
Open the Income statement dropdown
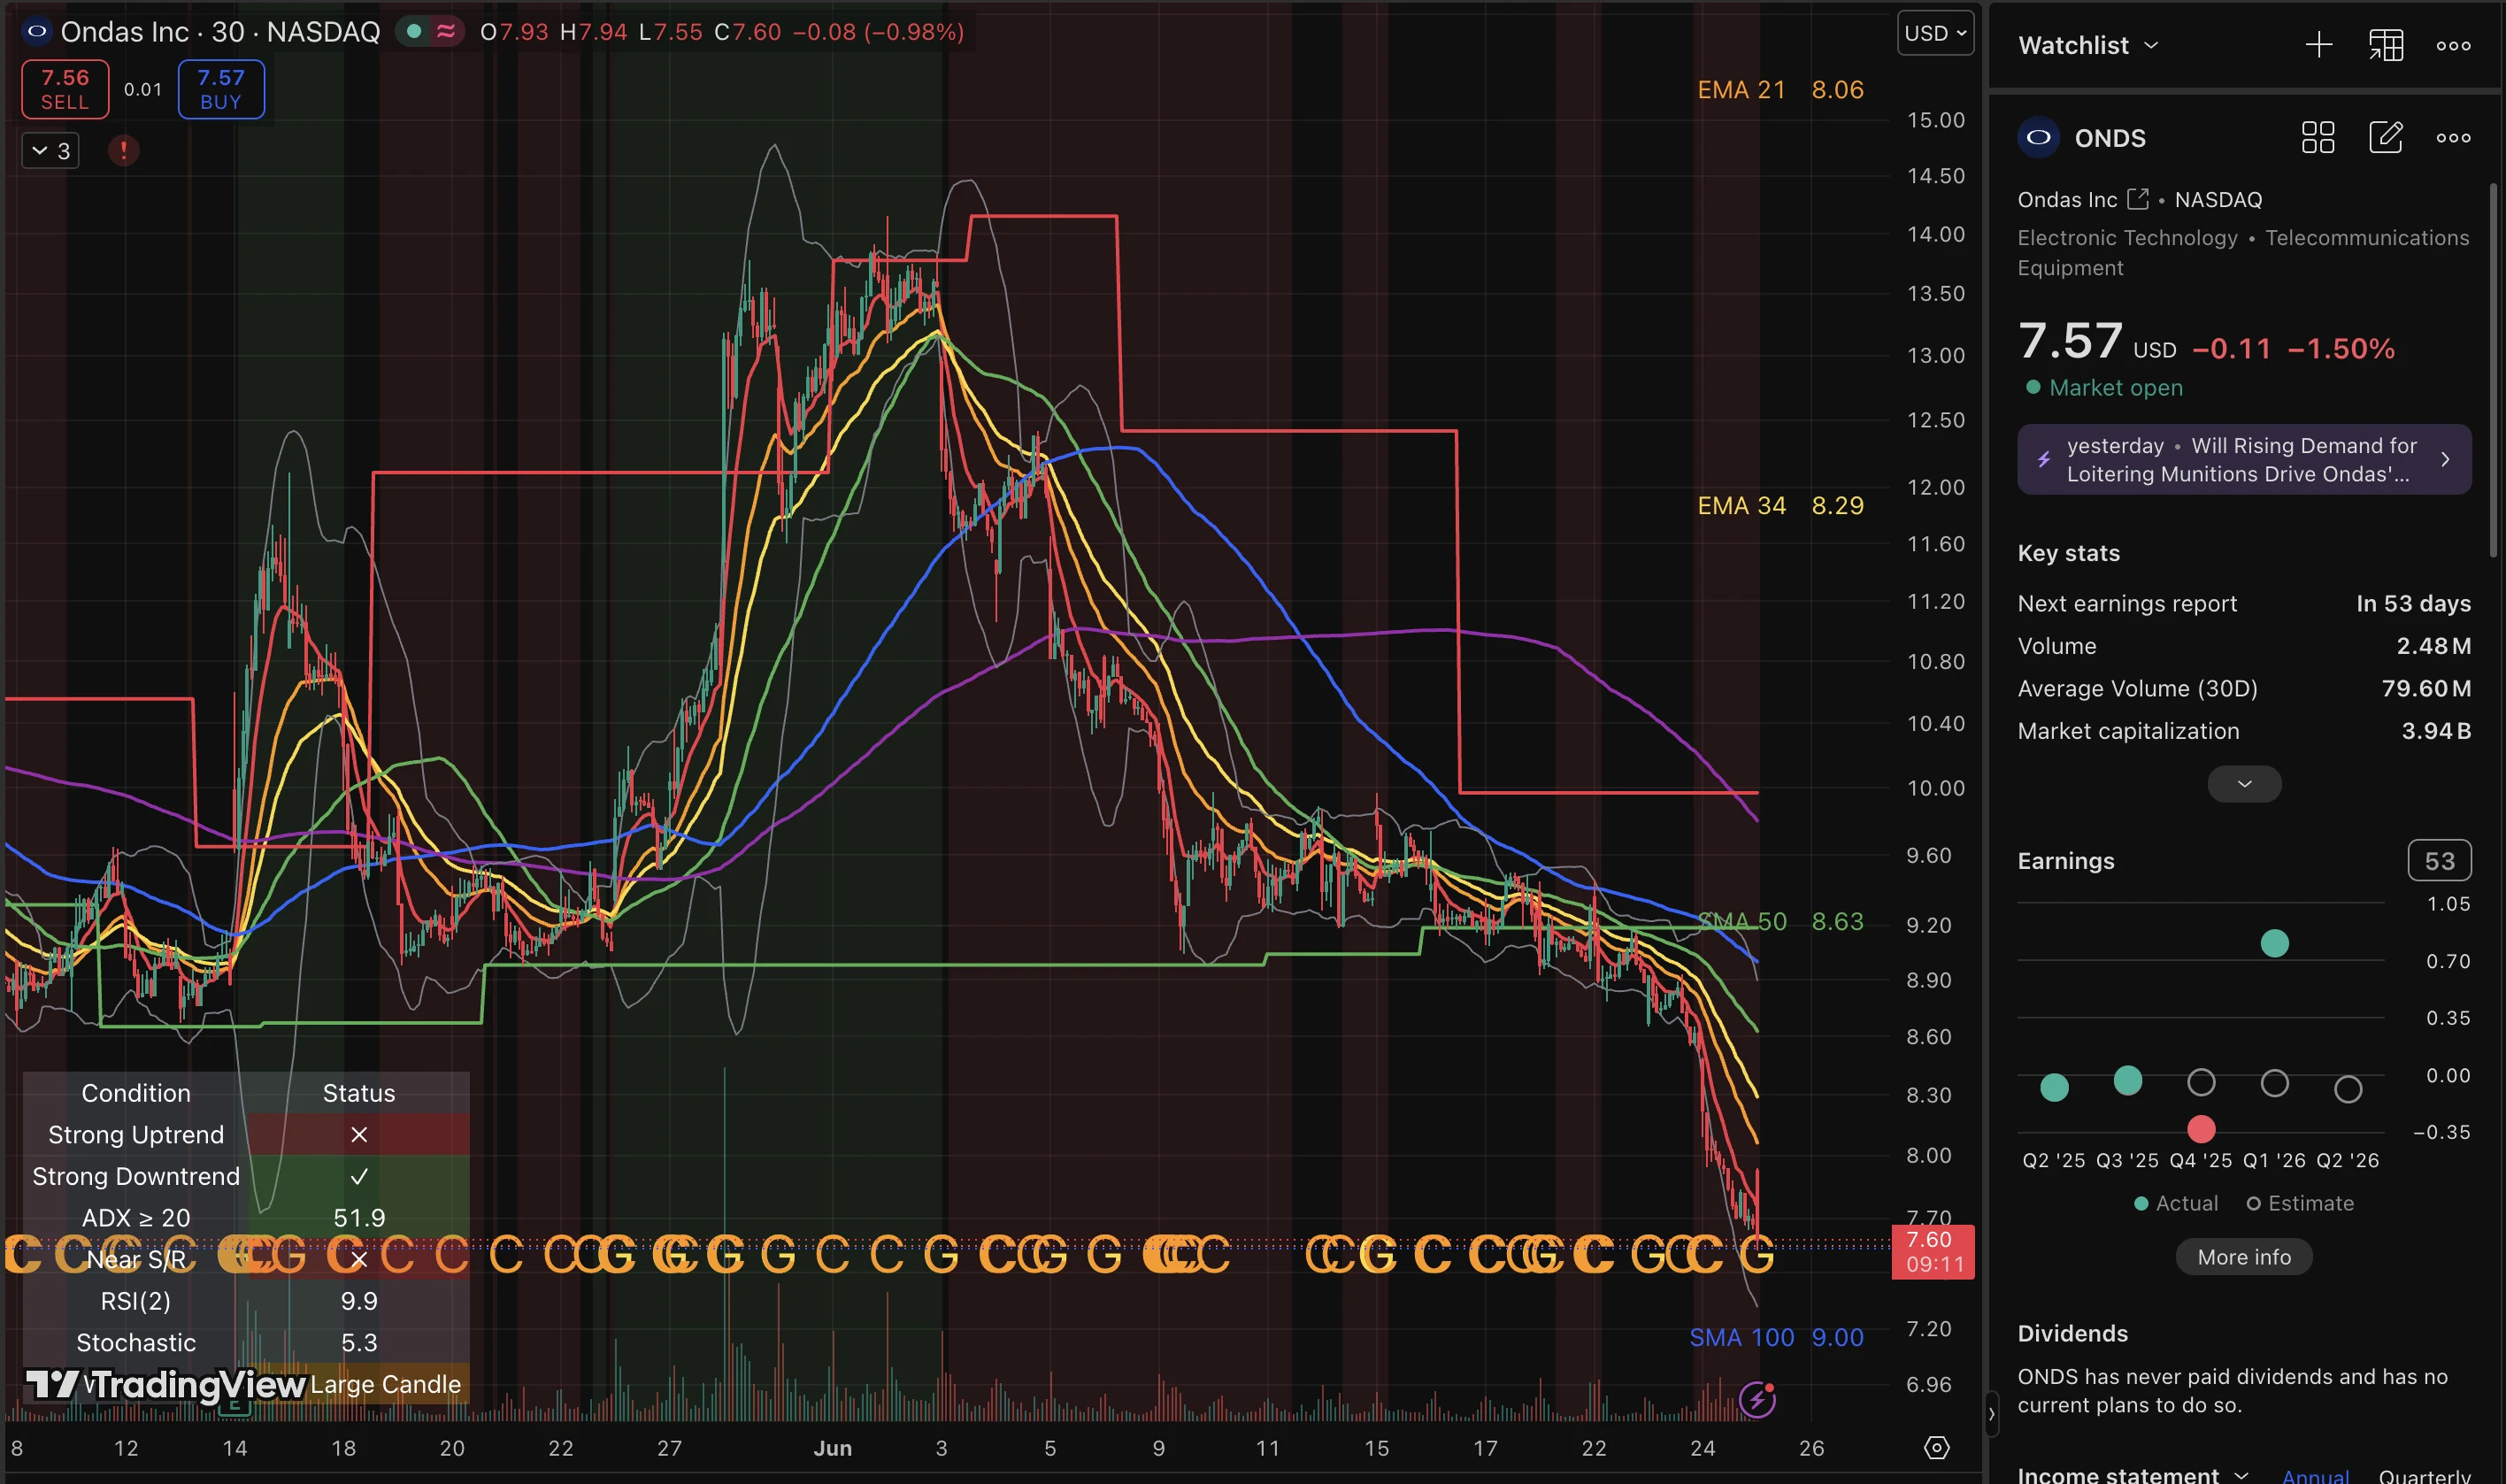pos(2133,1474)
